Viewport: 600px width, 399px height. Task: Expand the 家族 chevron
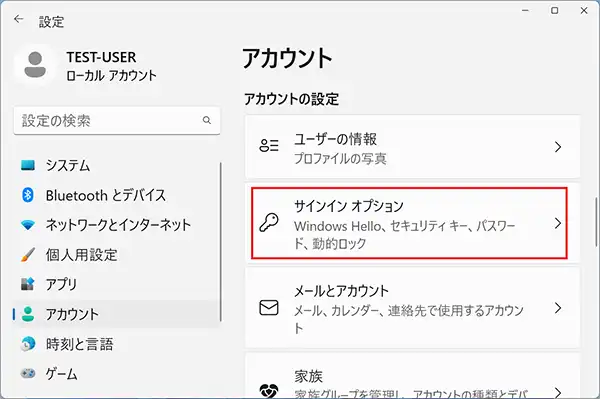[x=558, y=392]
